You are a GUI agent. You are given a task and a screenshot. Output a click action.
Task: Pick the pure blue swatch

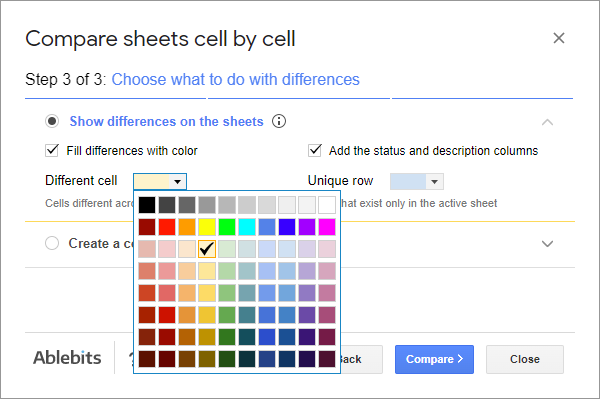coord(287,227)
